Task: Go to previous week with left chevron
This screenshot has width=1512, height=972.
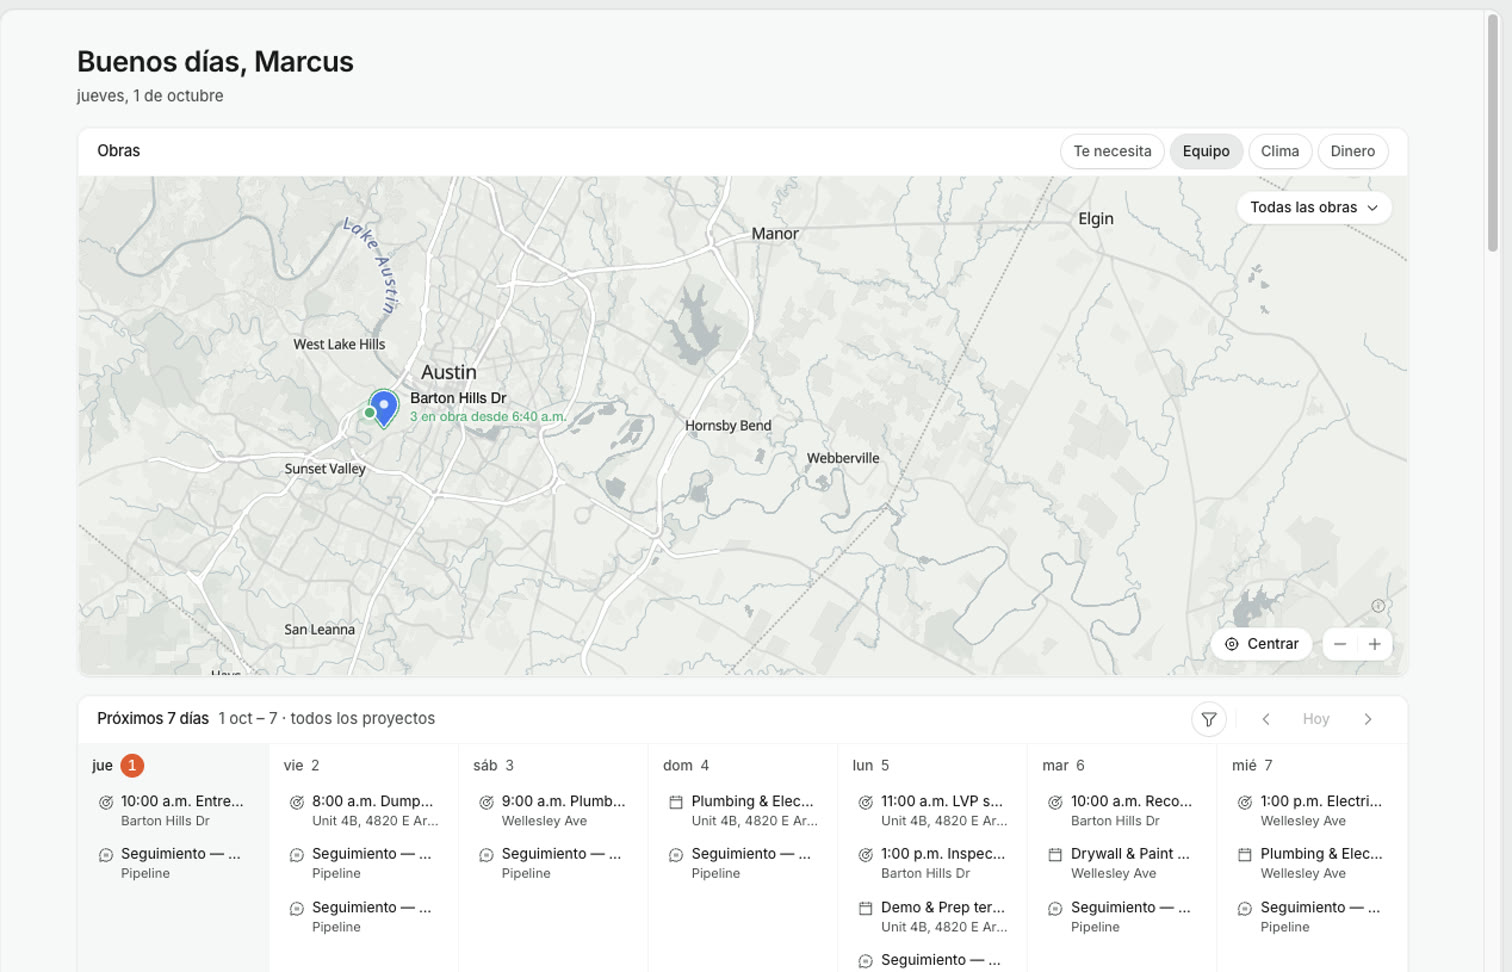Action: tap(1266, 719)
